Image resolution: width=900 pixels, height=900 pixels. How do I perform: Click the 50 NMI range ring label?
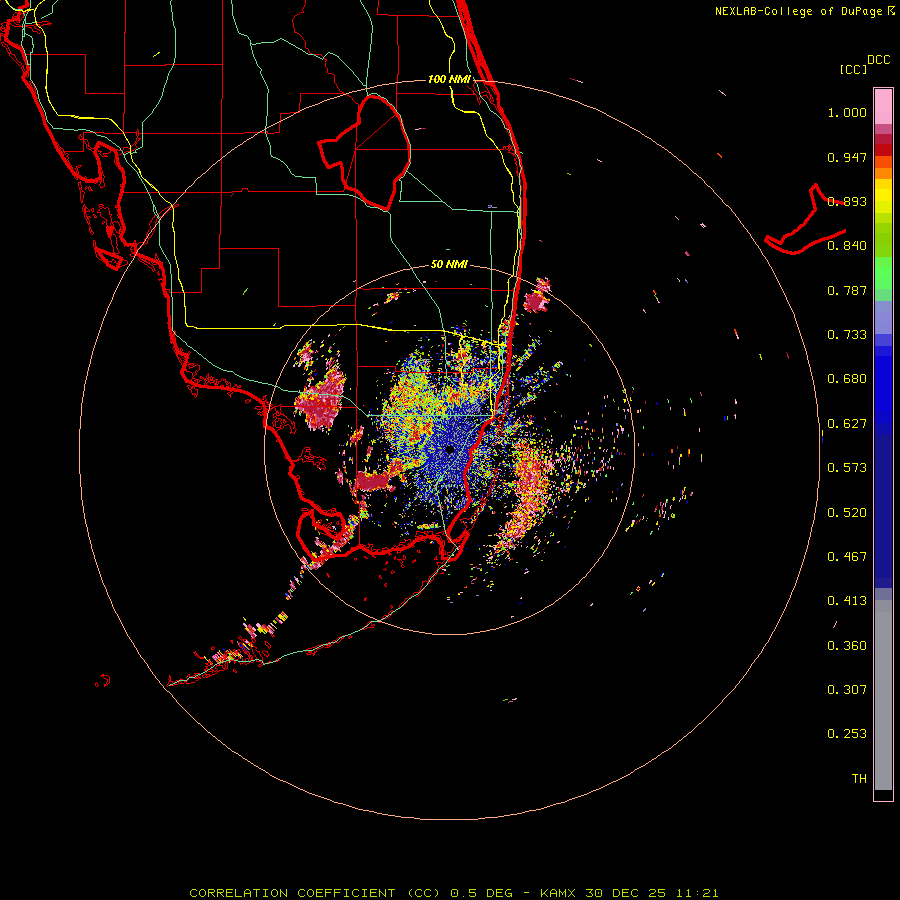(x=449, y=264)
